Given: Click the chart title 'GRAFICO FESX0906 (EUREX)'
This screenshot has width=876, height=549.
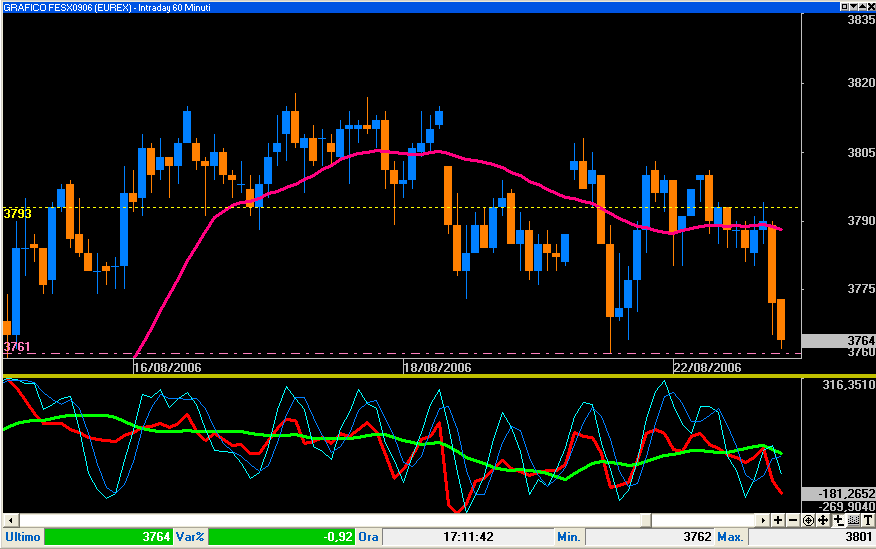Looking at the screenshot, I should [68, 7].
